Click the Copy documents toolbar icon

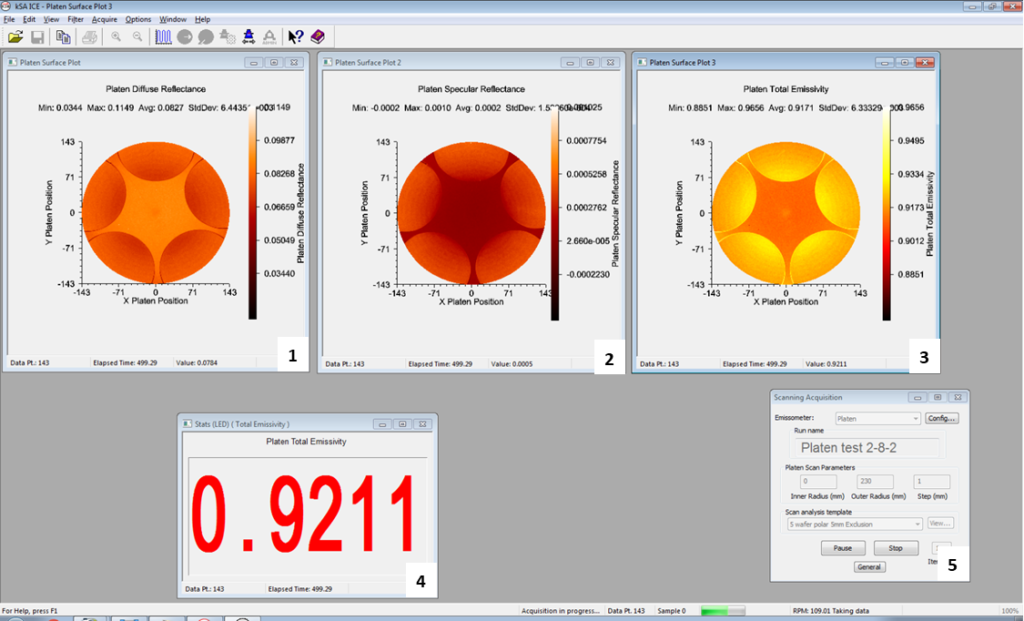tap(63, 37)
